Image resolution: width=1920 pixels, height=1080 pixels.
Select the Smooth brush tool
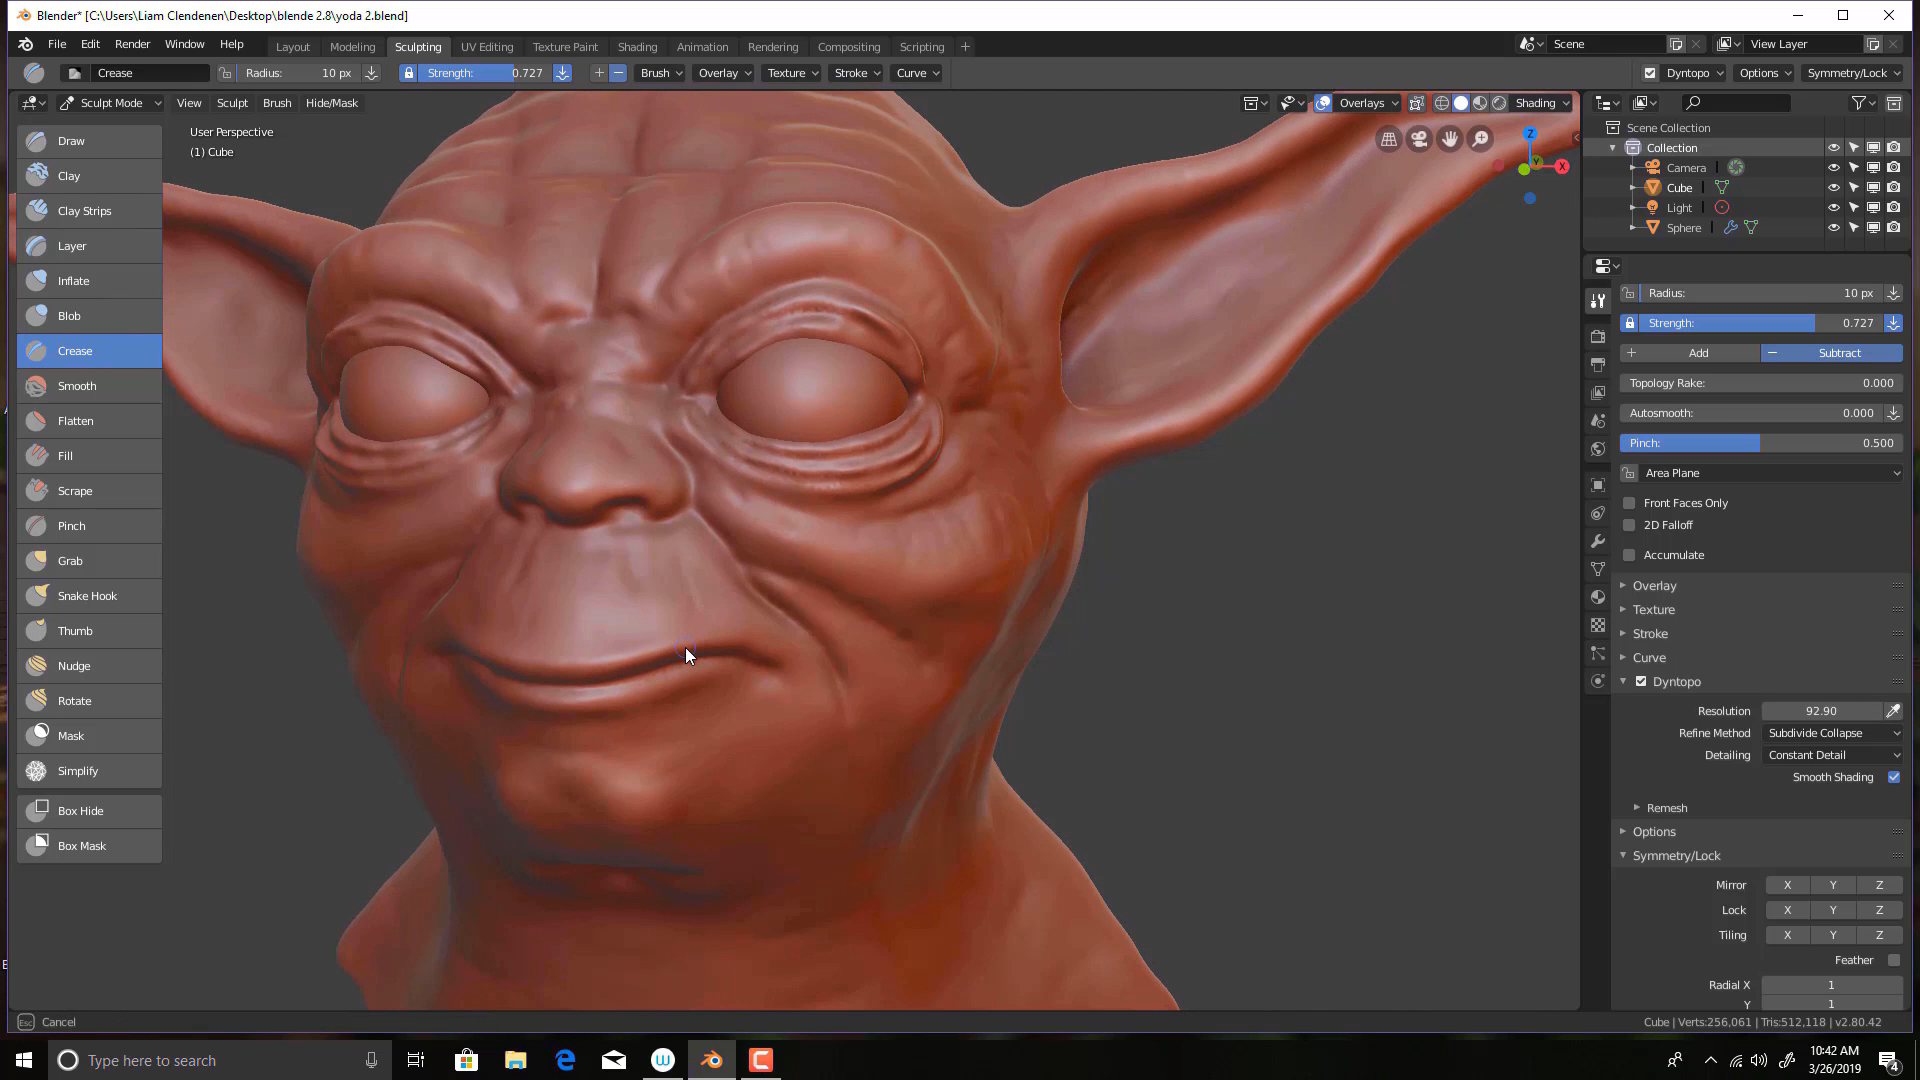pyautogui.click(x=89, y=386)
